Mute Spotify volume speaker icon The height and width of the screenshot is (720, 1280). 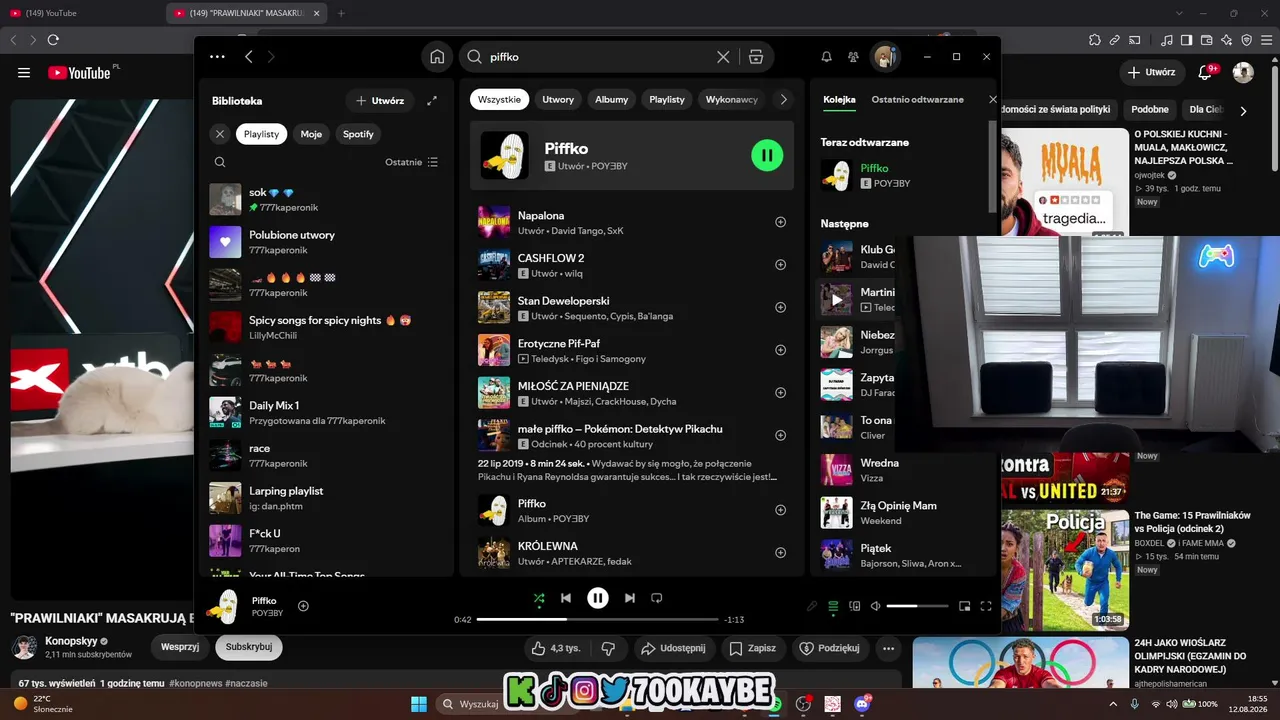tap(876, 606)
